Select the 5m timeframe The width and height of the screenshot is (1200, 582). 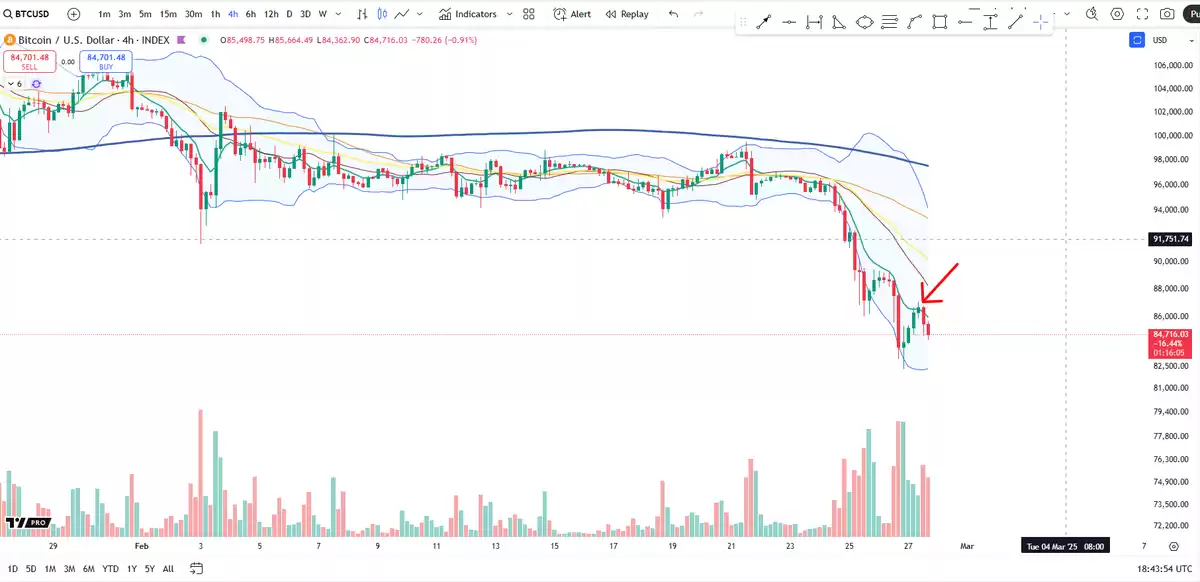coord(146,14)
